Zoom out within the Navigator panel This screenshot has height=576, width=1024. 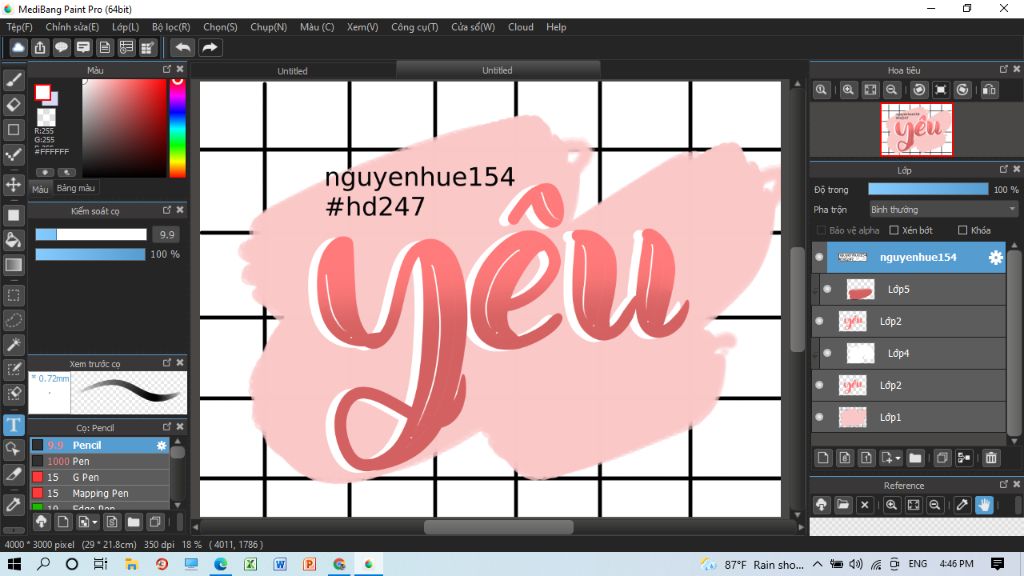click(891, 90)
